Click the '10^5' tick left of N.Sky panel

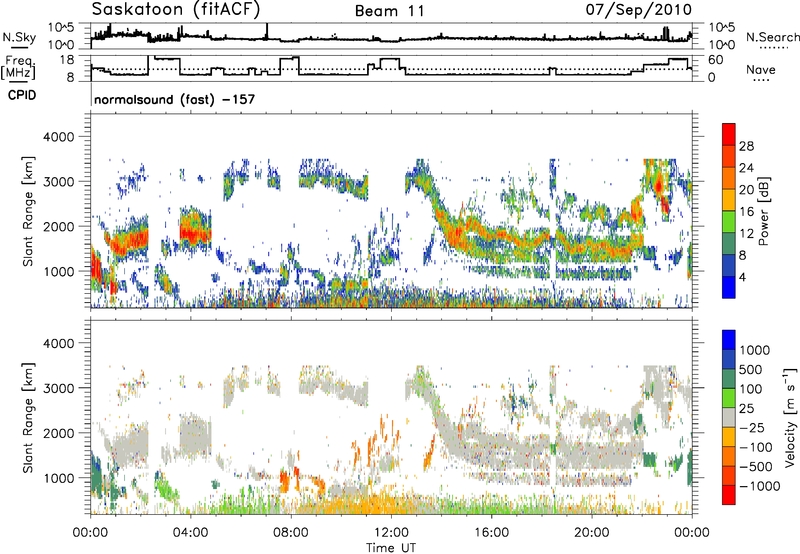61,27
